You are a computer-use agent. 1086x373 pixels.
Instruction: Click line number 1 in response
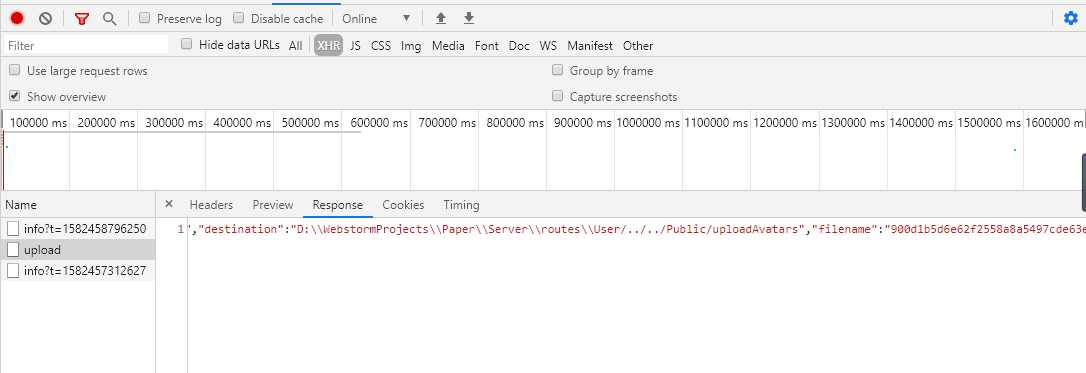coord(181,229)
